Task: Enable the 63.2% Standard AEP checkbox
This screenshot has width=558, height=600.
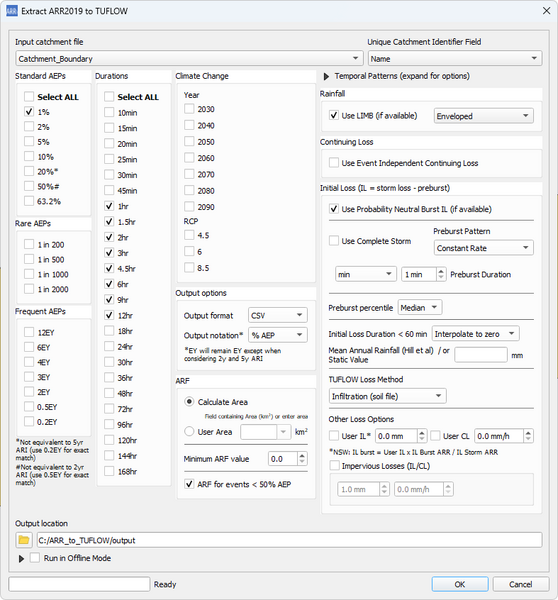Action: click(29, 201)
